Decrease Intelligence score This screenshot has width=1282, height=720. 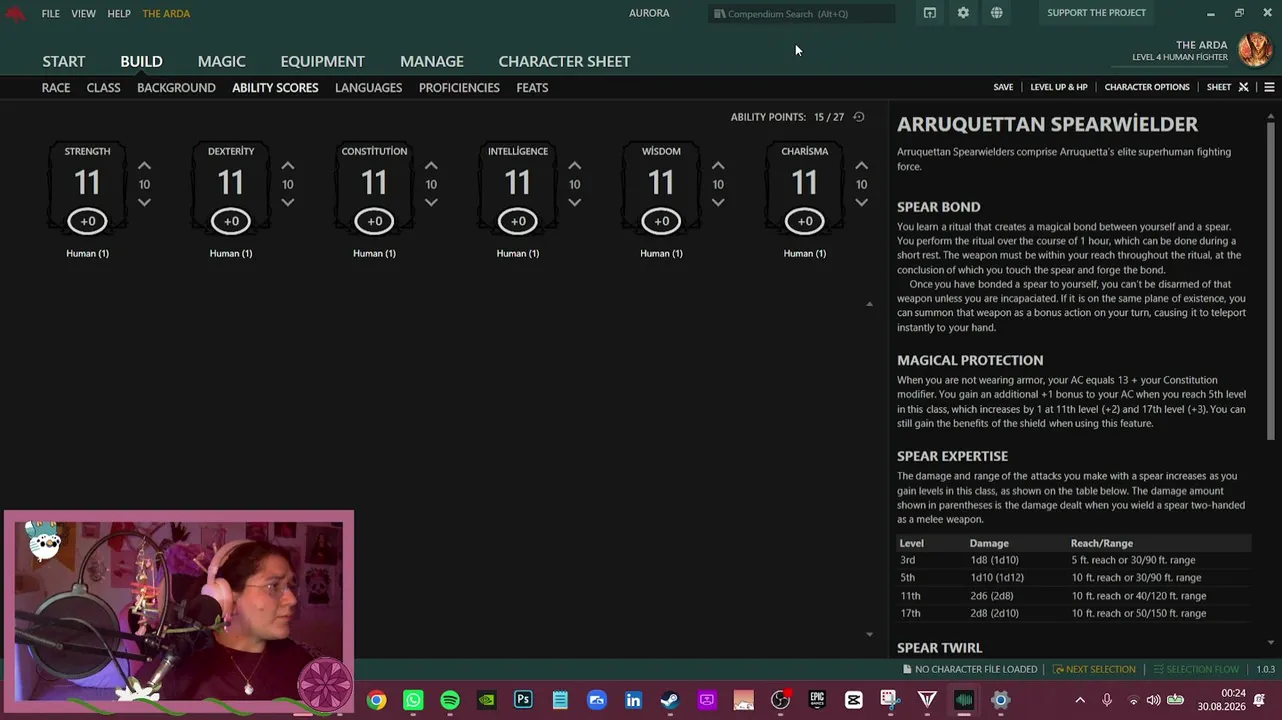[x=574, y=202]
